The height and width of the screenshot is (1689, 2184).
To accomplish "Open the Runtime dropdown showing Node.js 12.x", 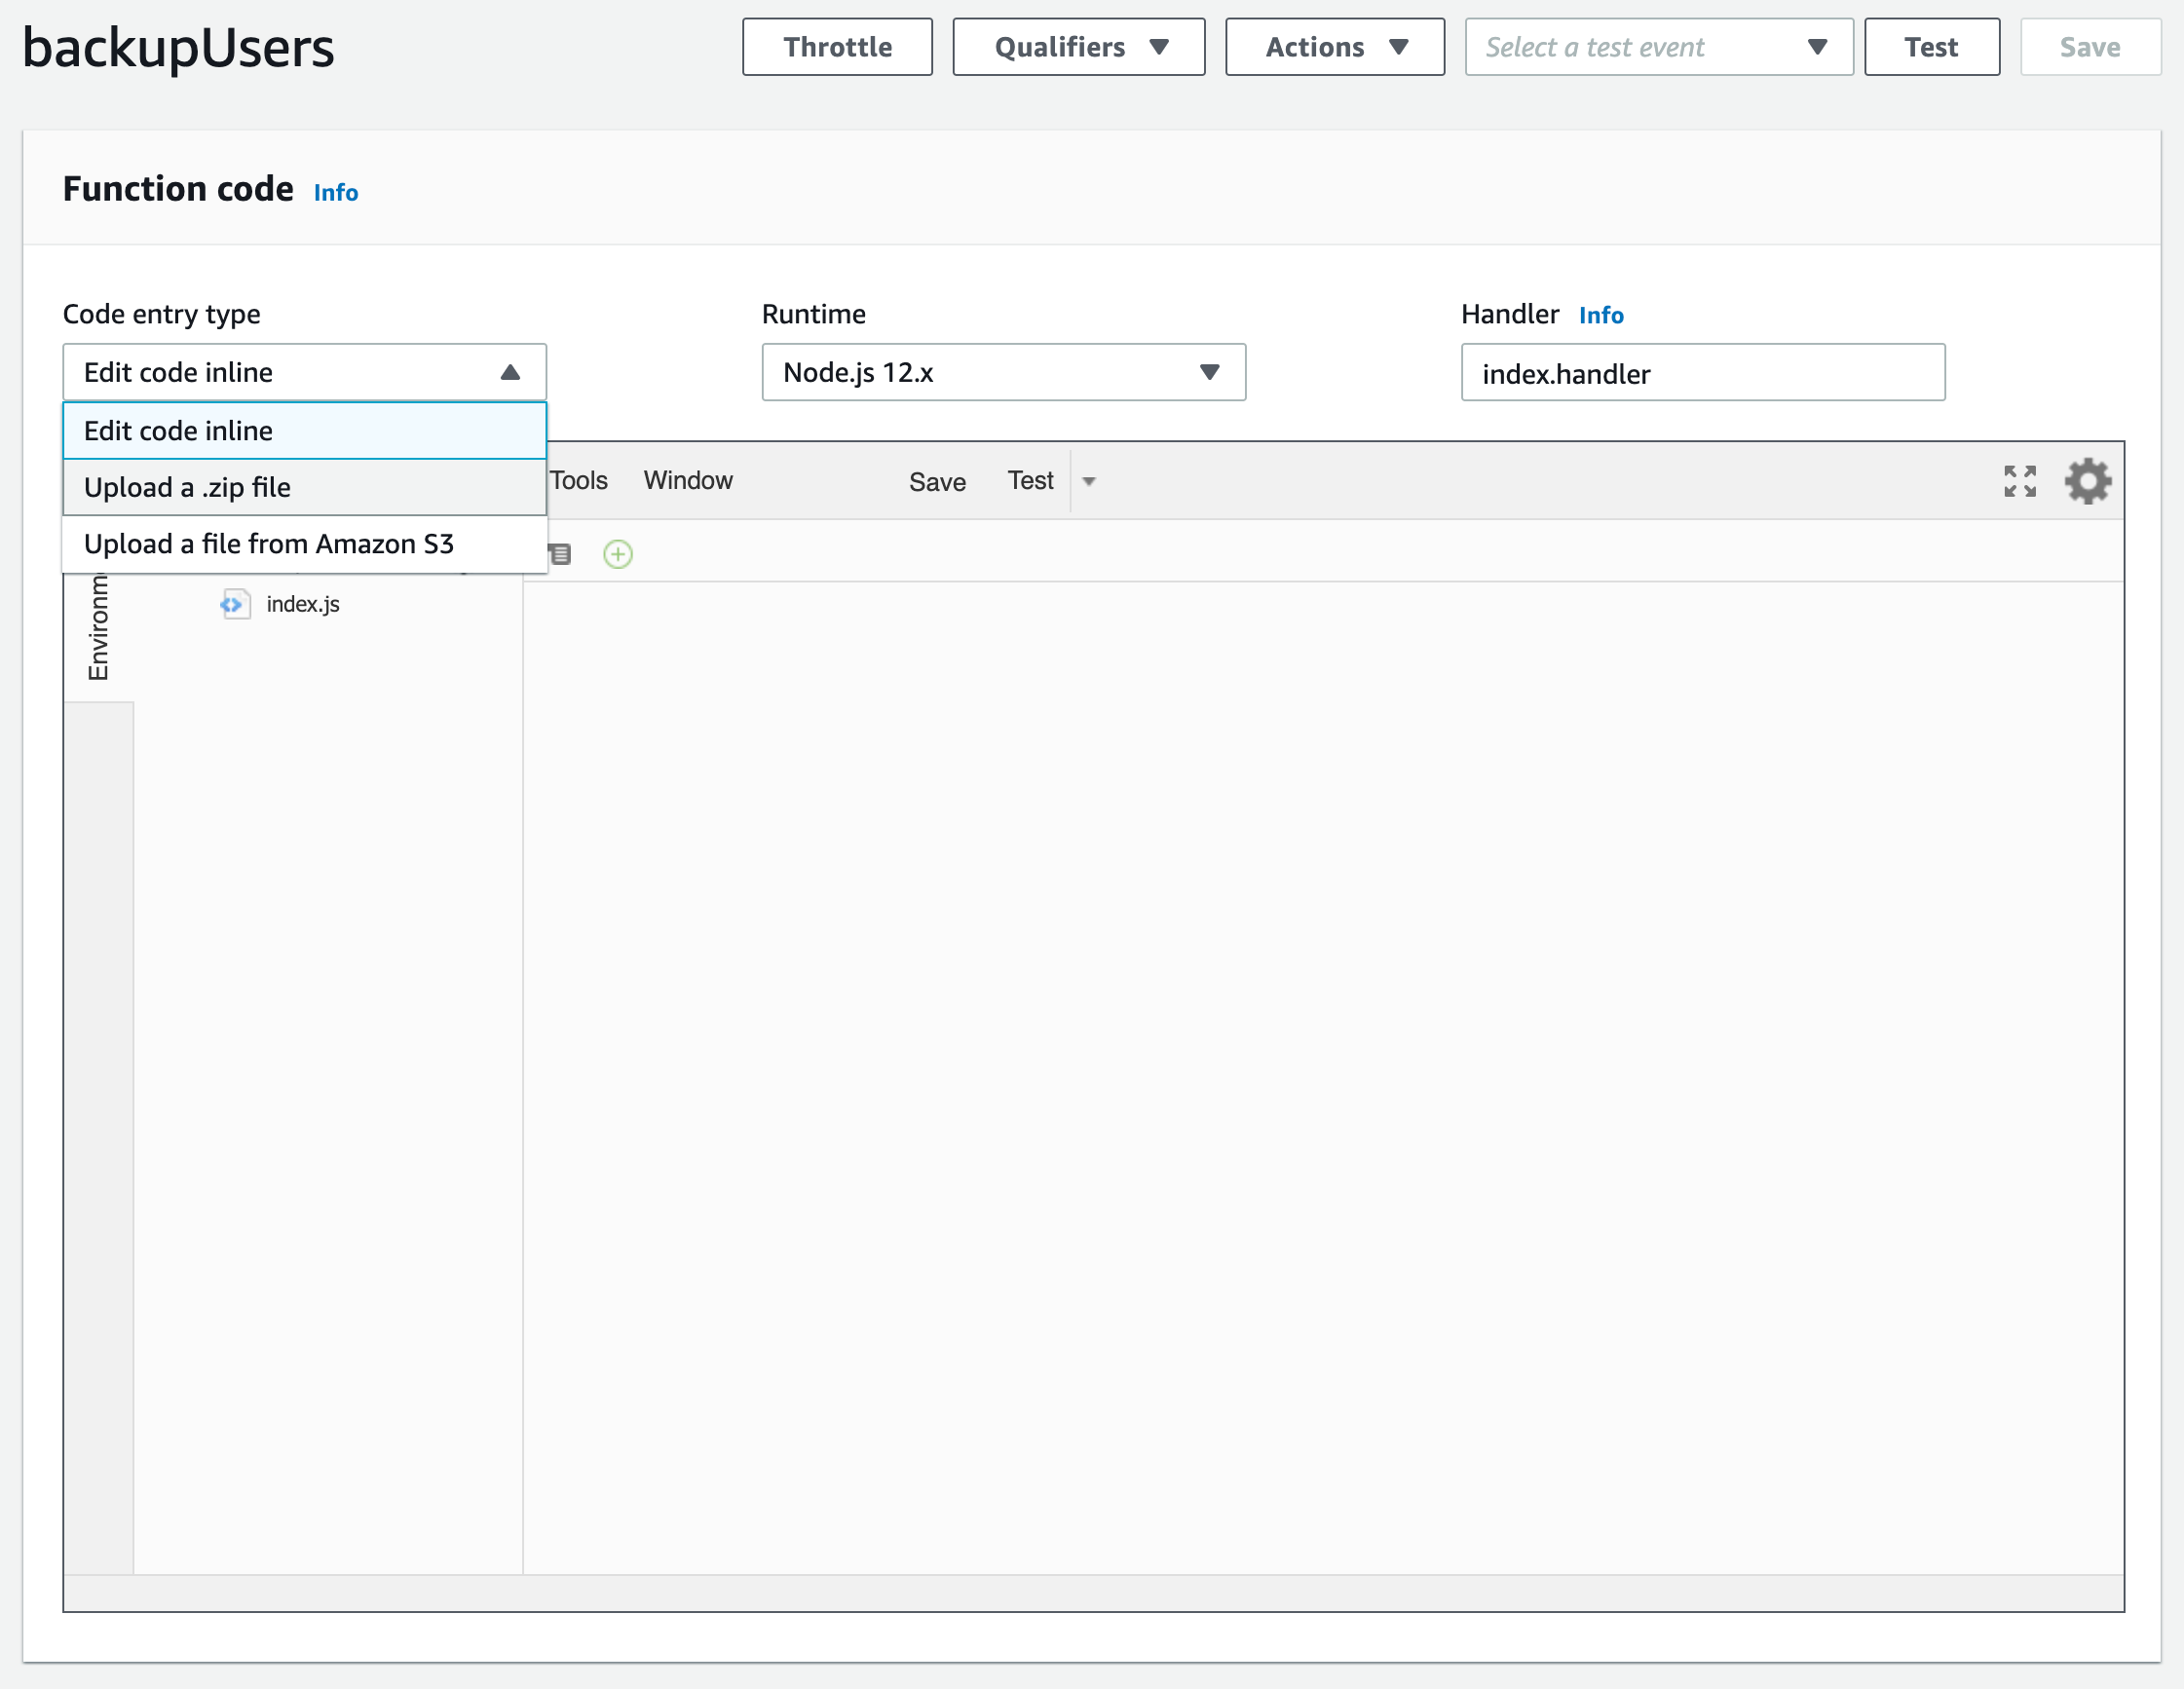I will [x=1004, y=372].
